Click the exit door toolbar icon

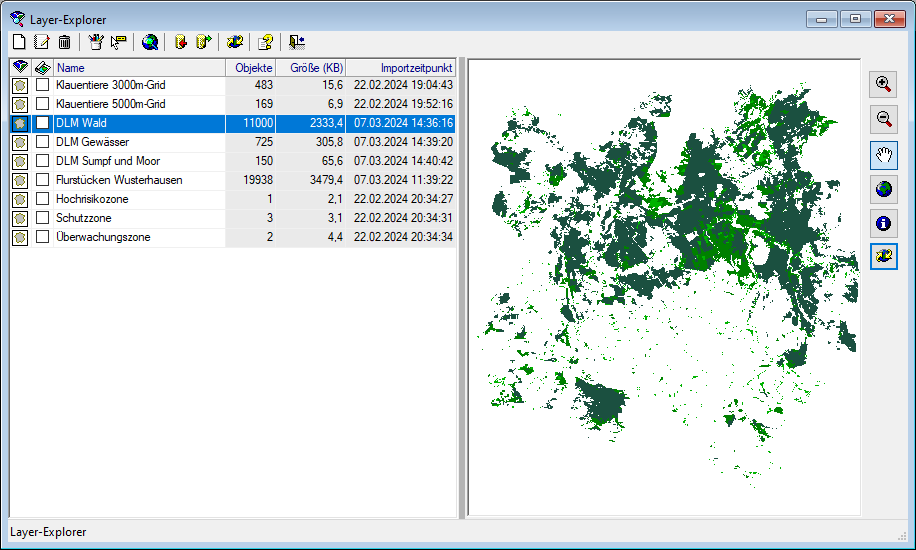pos(297,42)
